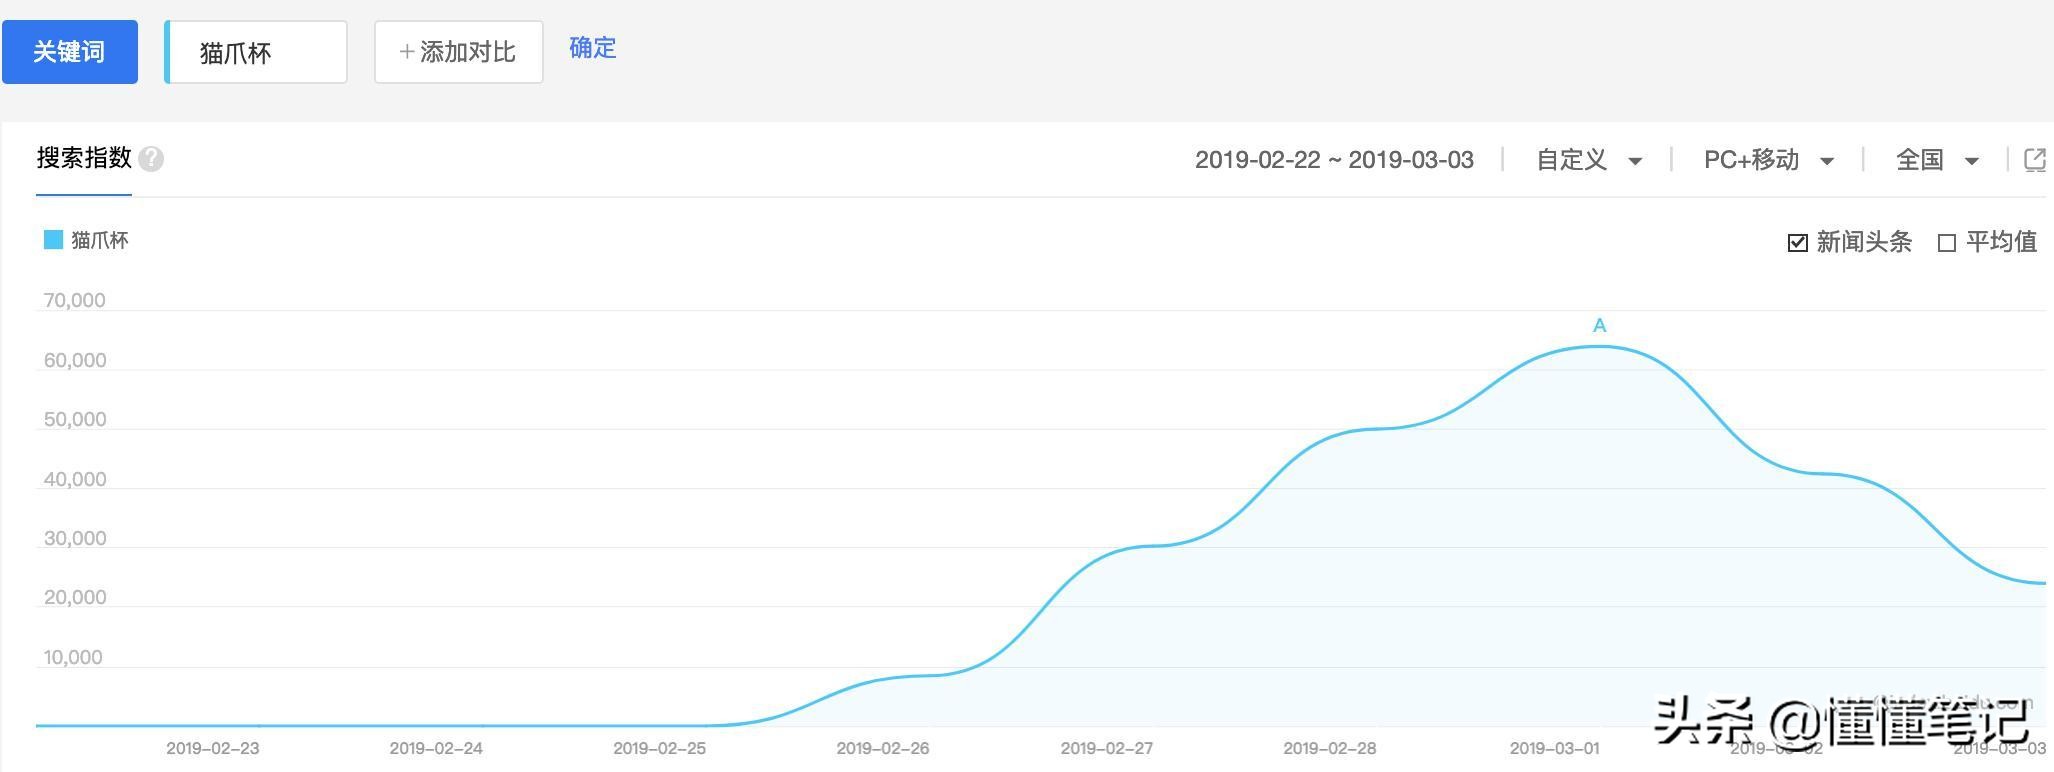Click the 猫爪杯 keyword input field
Image resolution: width=2054 pixels, height=772 pixels.
256,52
